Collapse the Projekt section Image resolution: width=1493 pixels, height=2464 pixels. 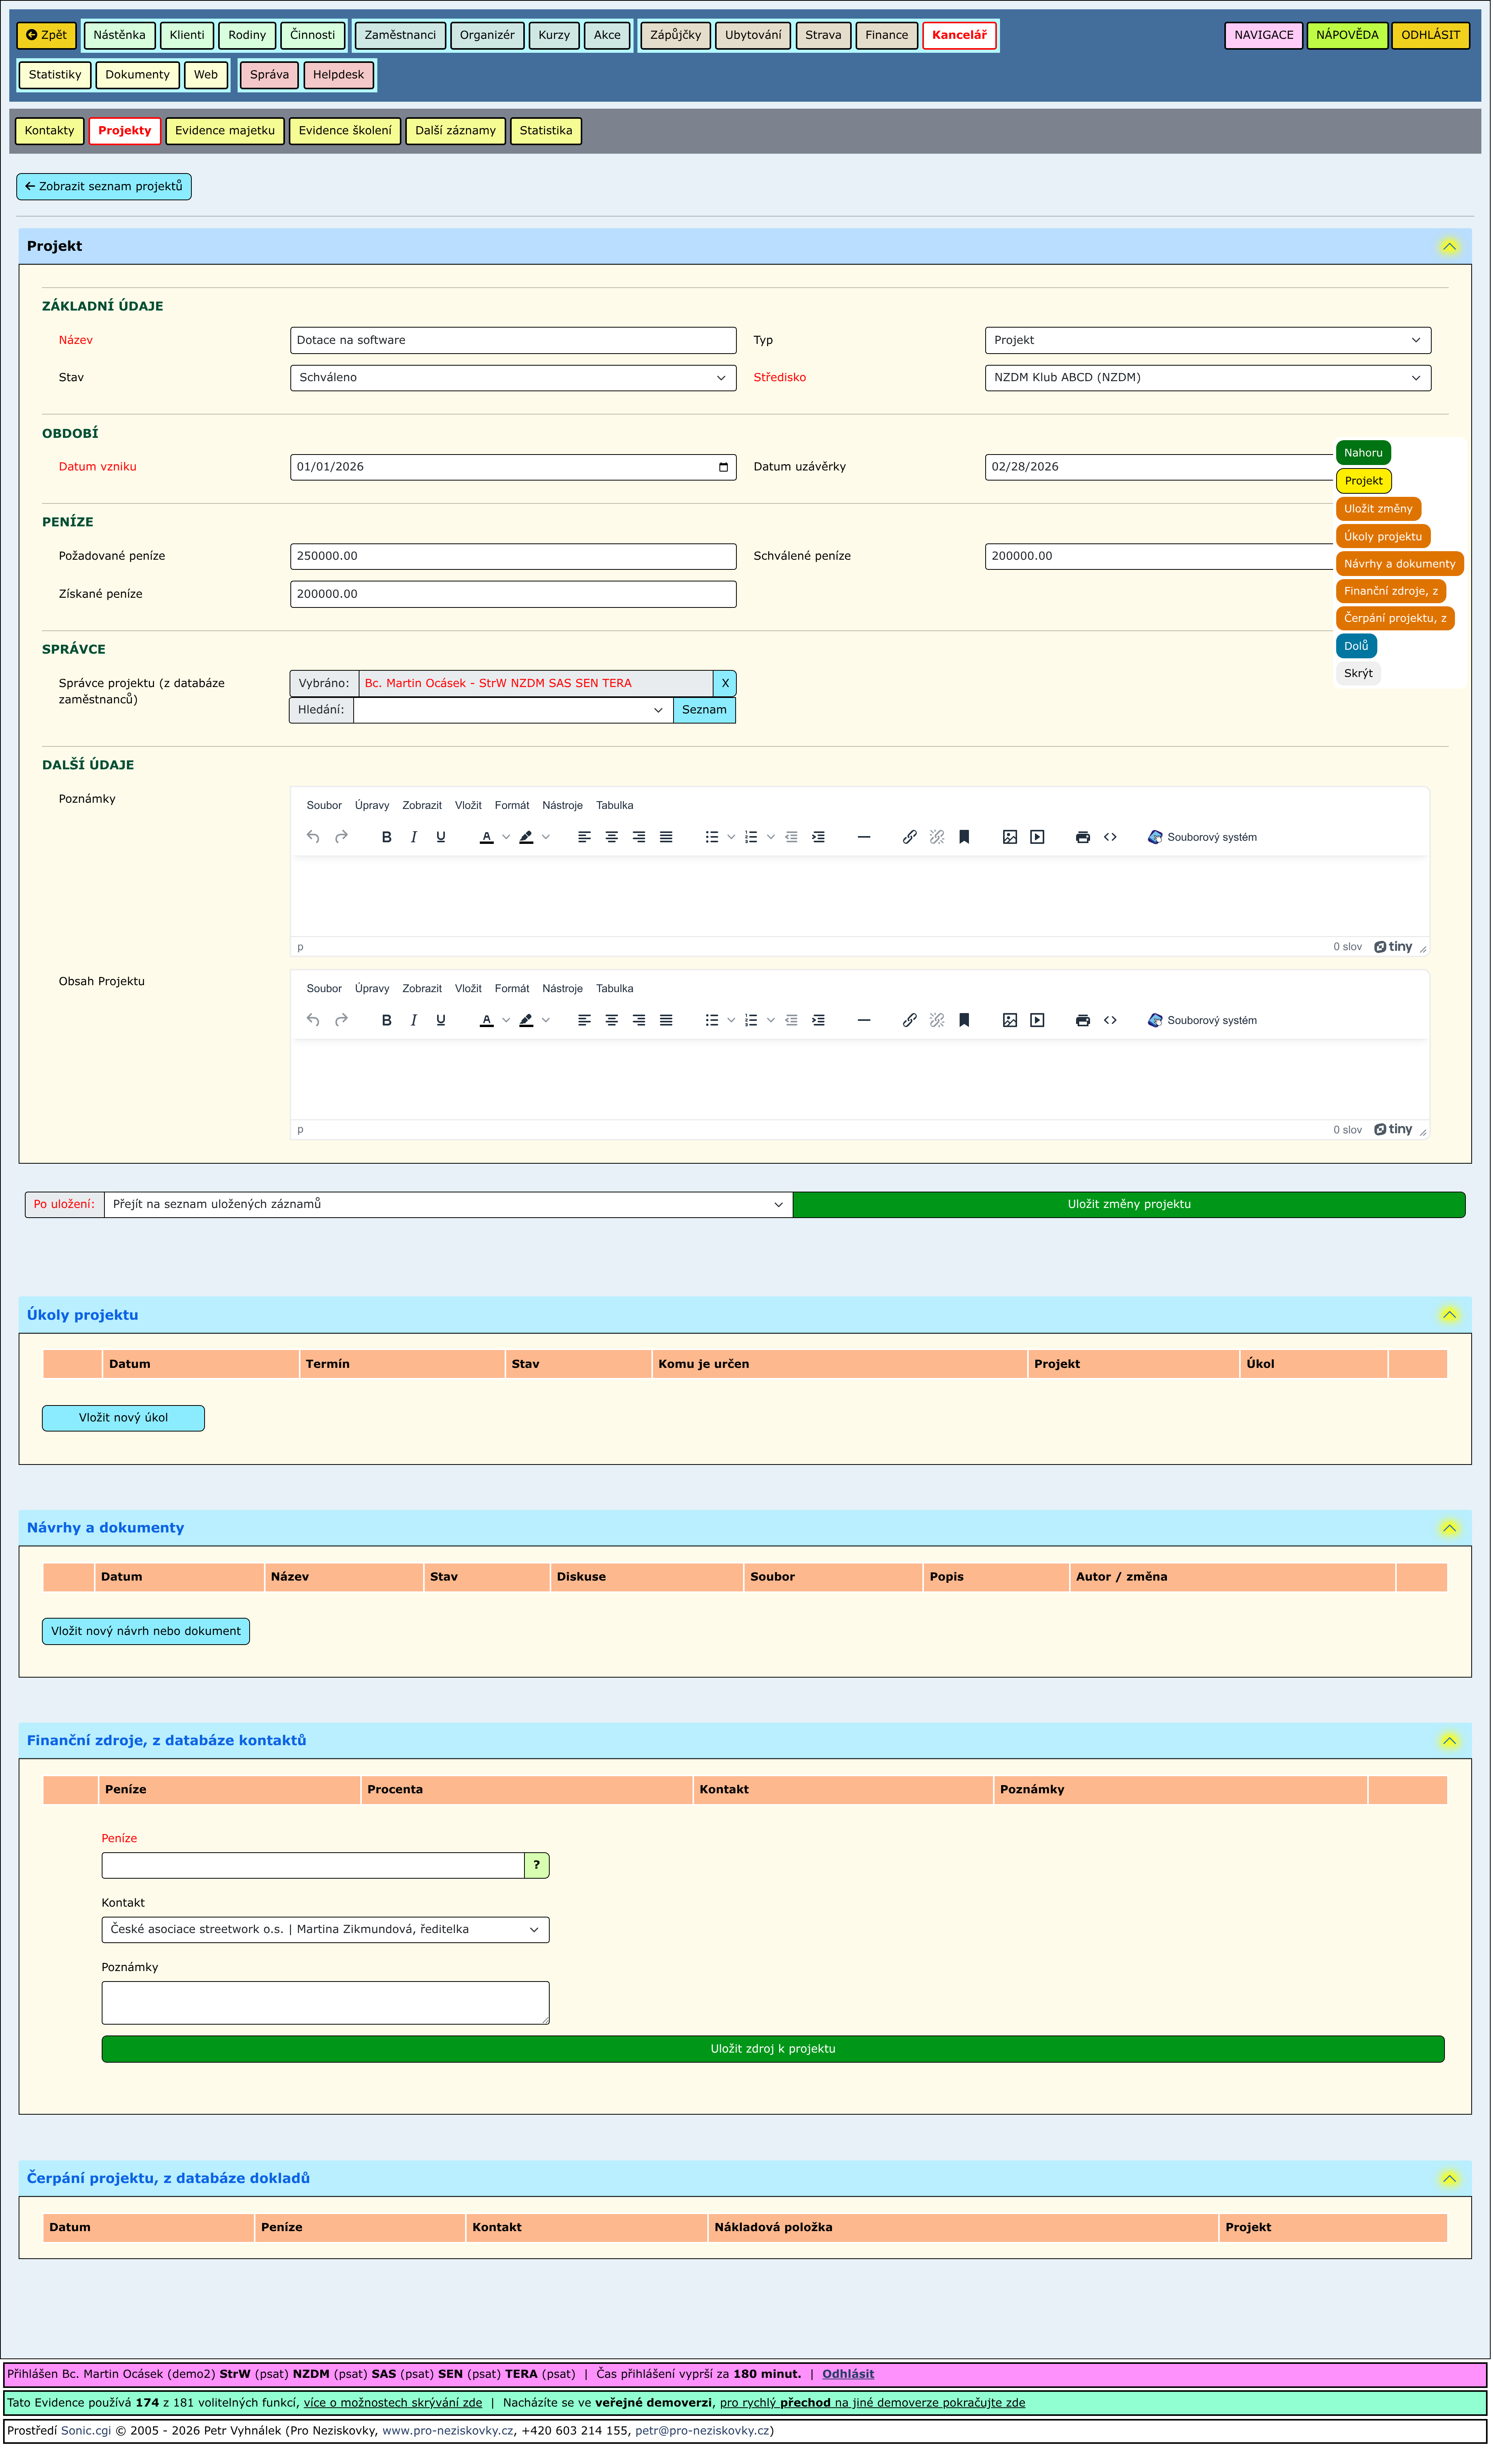[1449, 246]
